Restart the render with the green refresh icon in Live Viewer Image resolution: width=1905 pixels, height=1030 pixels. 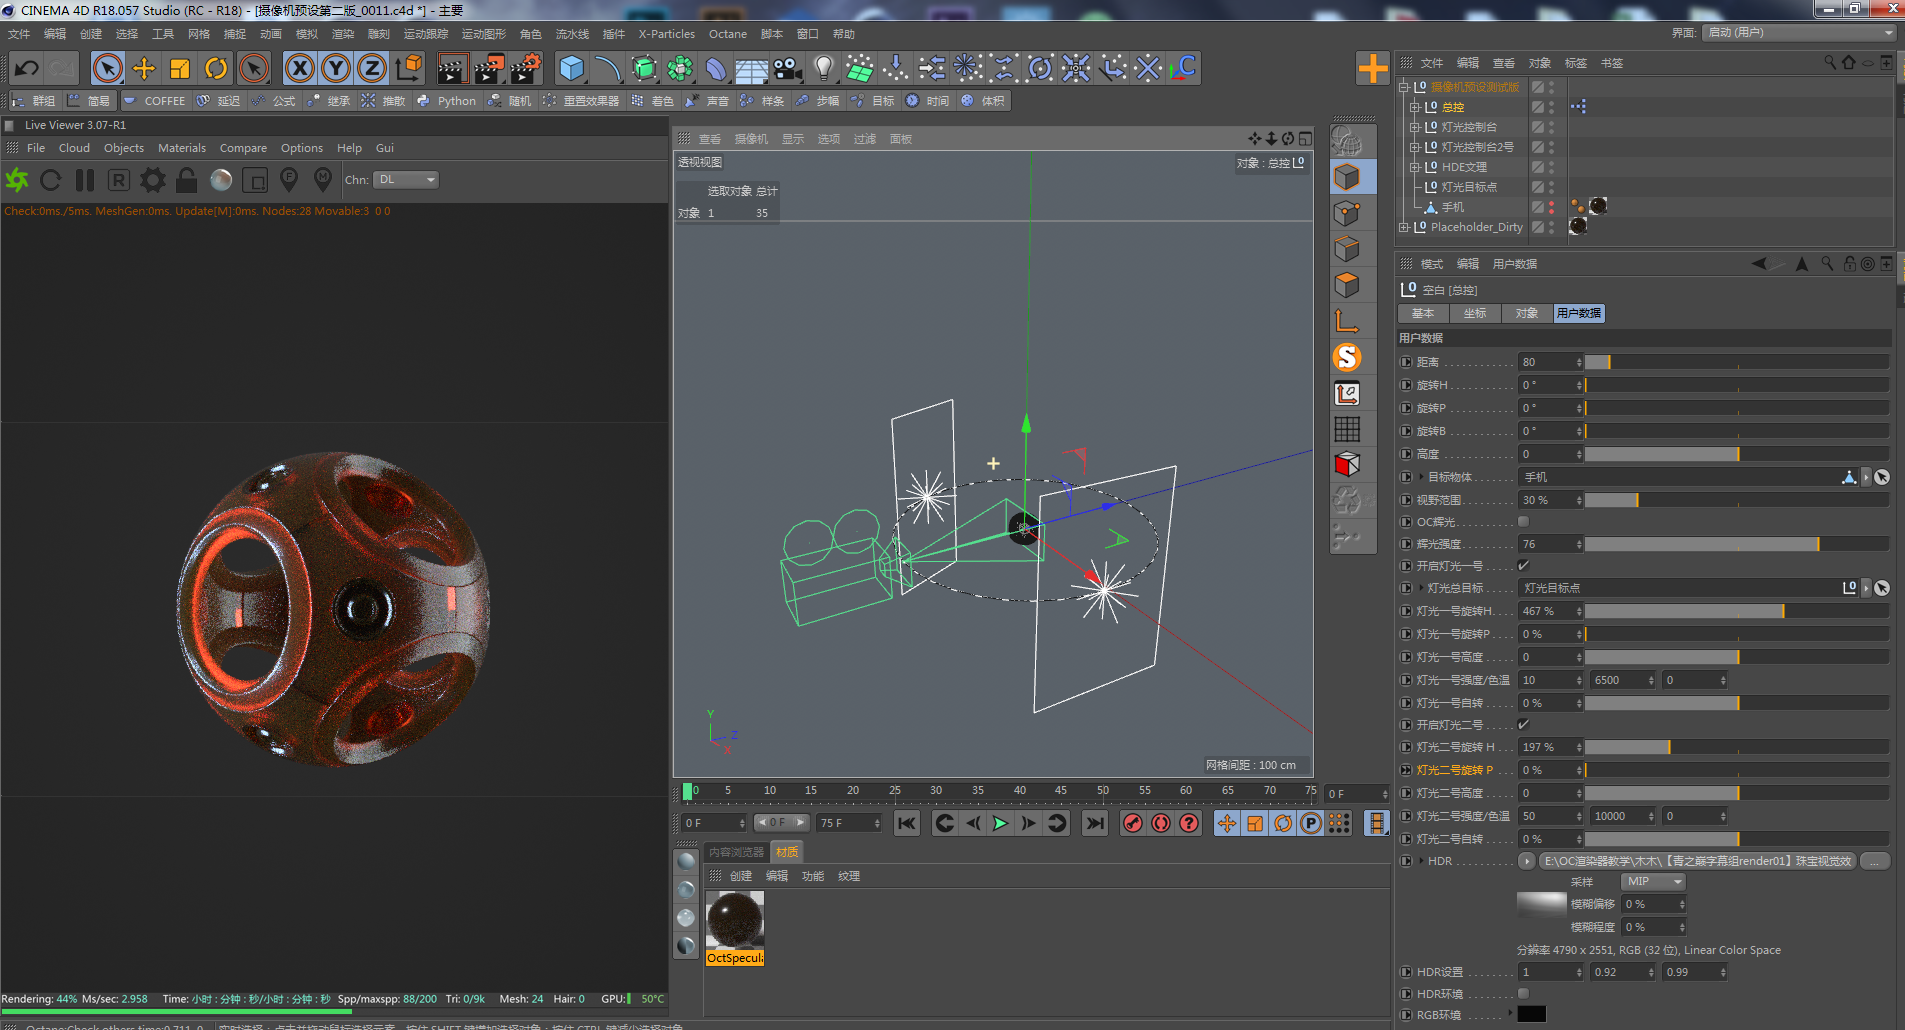click(17, 180)
